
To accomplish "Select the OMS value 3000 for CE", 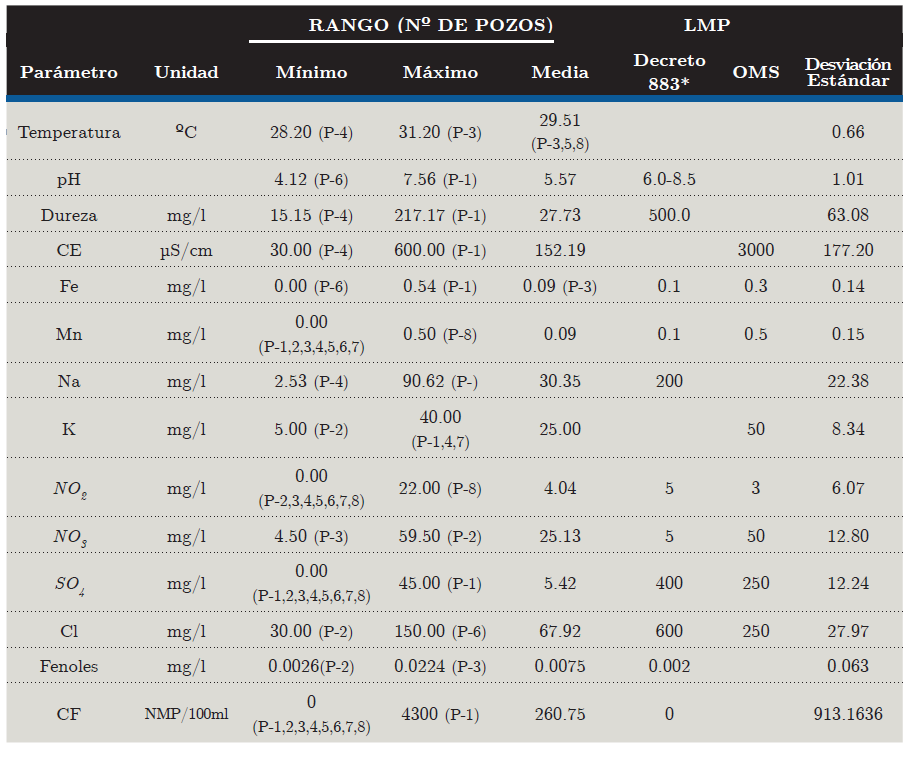I will coord(756,250).
